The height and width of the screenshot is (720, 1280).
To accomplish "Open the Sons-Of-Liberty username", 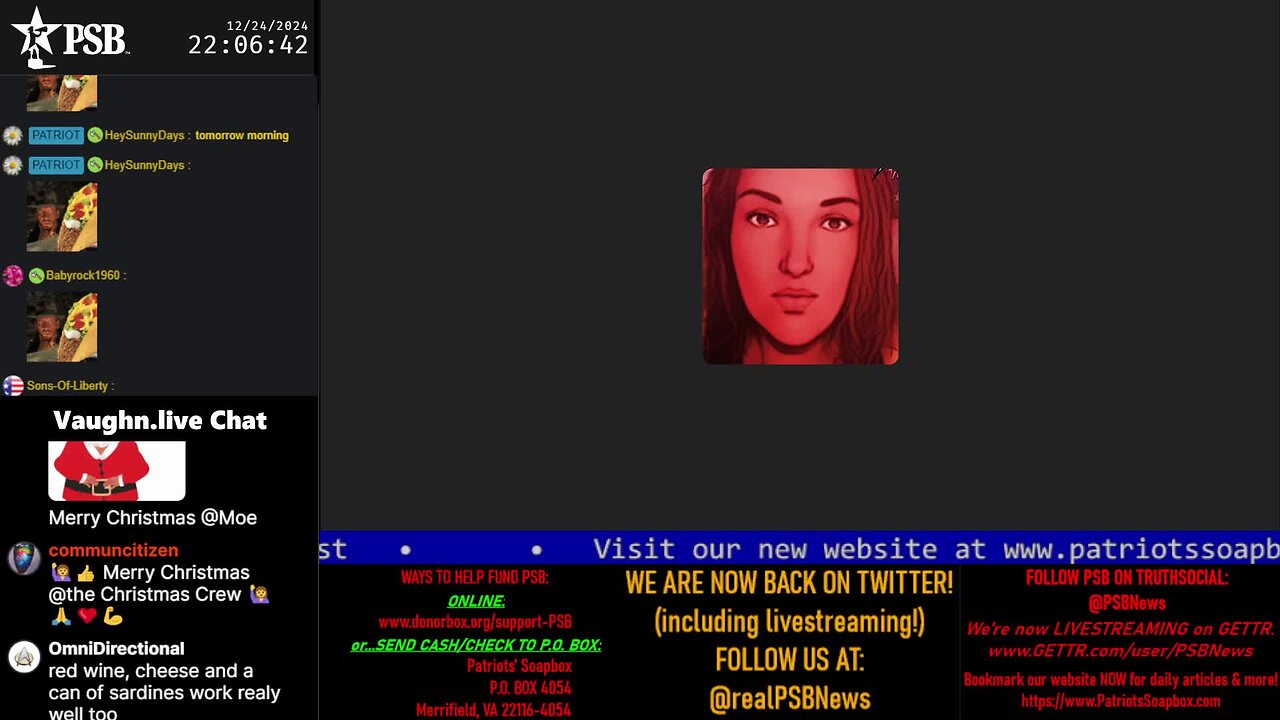I will tap(68, 386).
